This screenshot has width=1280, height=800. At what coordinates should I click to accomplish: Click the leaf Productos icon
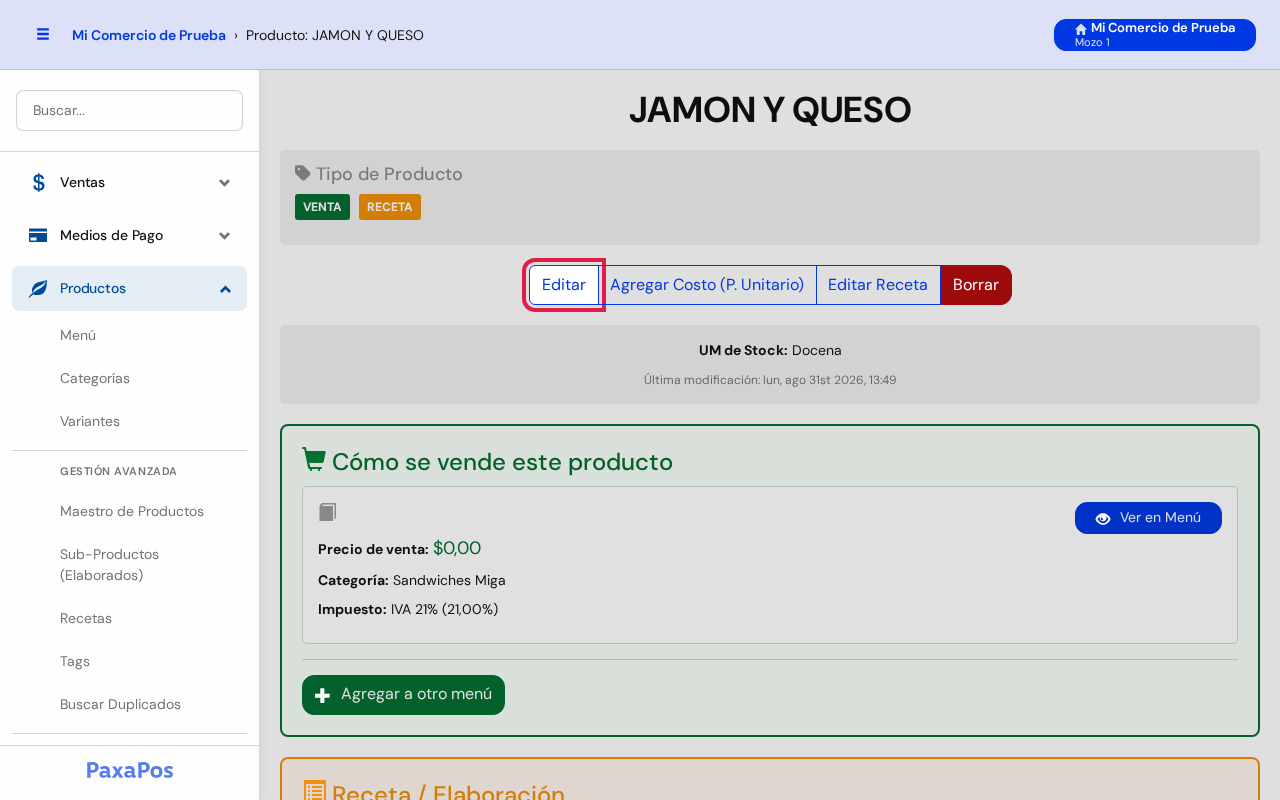point(38,288)
